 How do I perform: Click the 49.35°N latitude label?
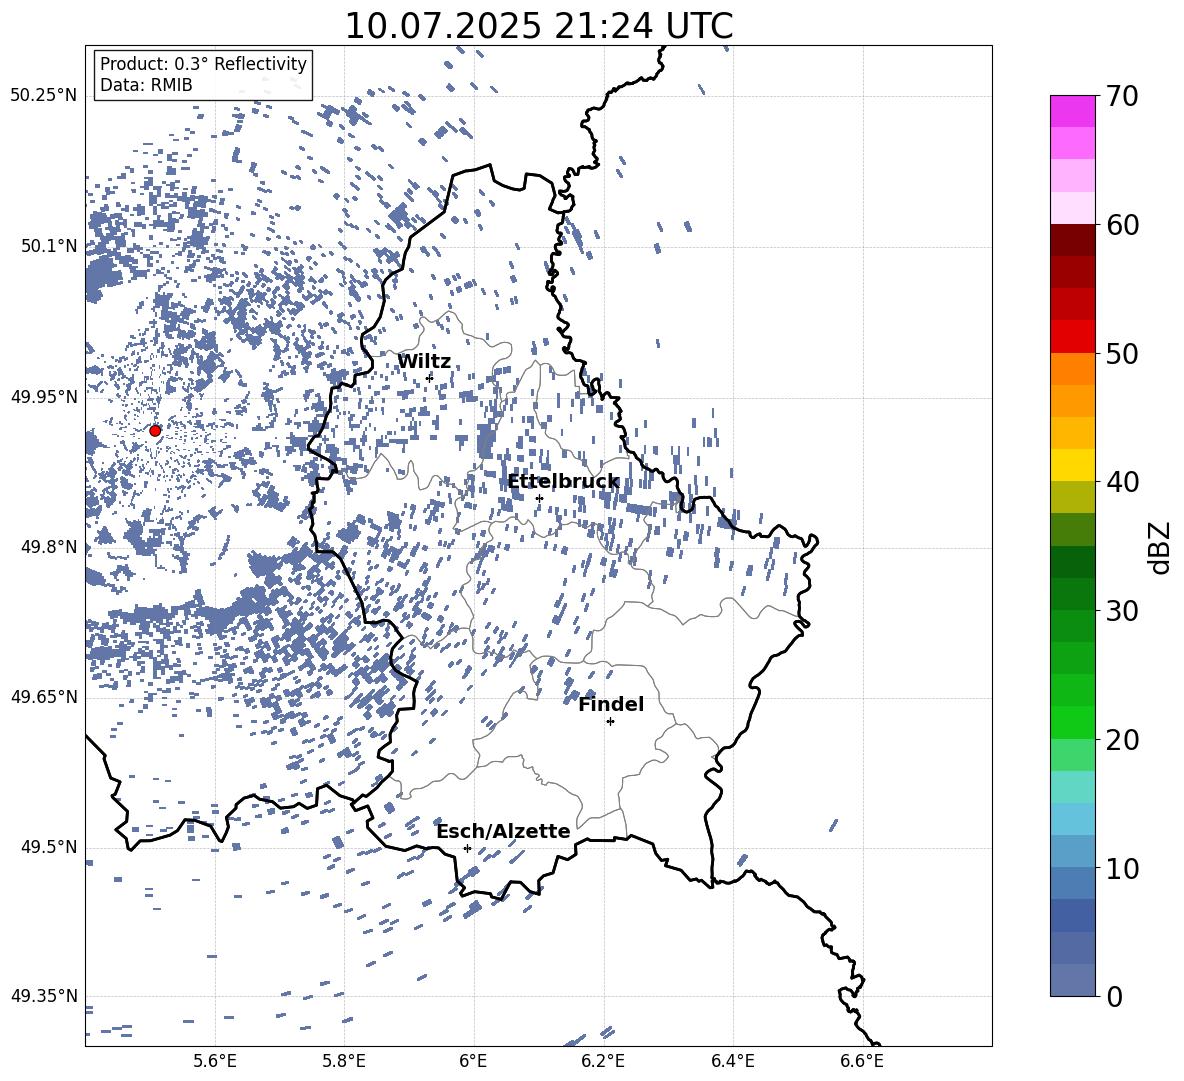[44, 996]
